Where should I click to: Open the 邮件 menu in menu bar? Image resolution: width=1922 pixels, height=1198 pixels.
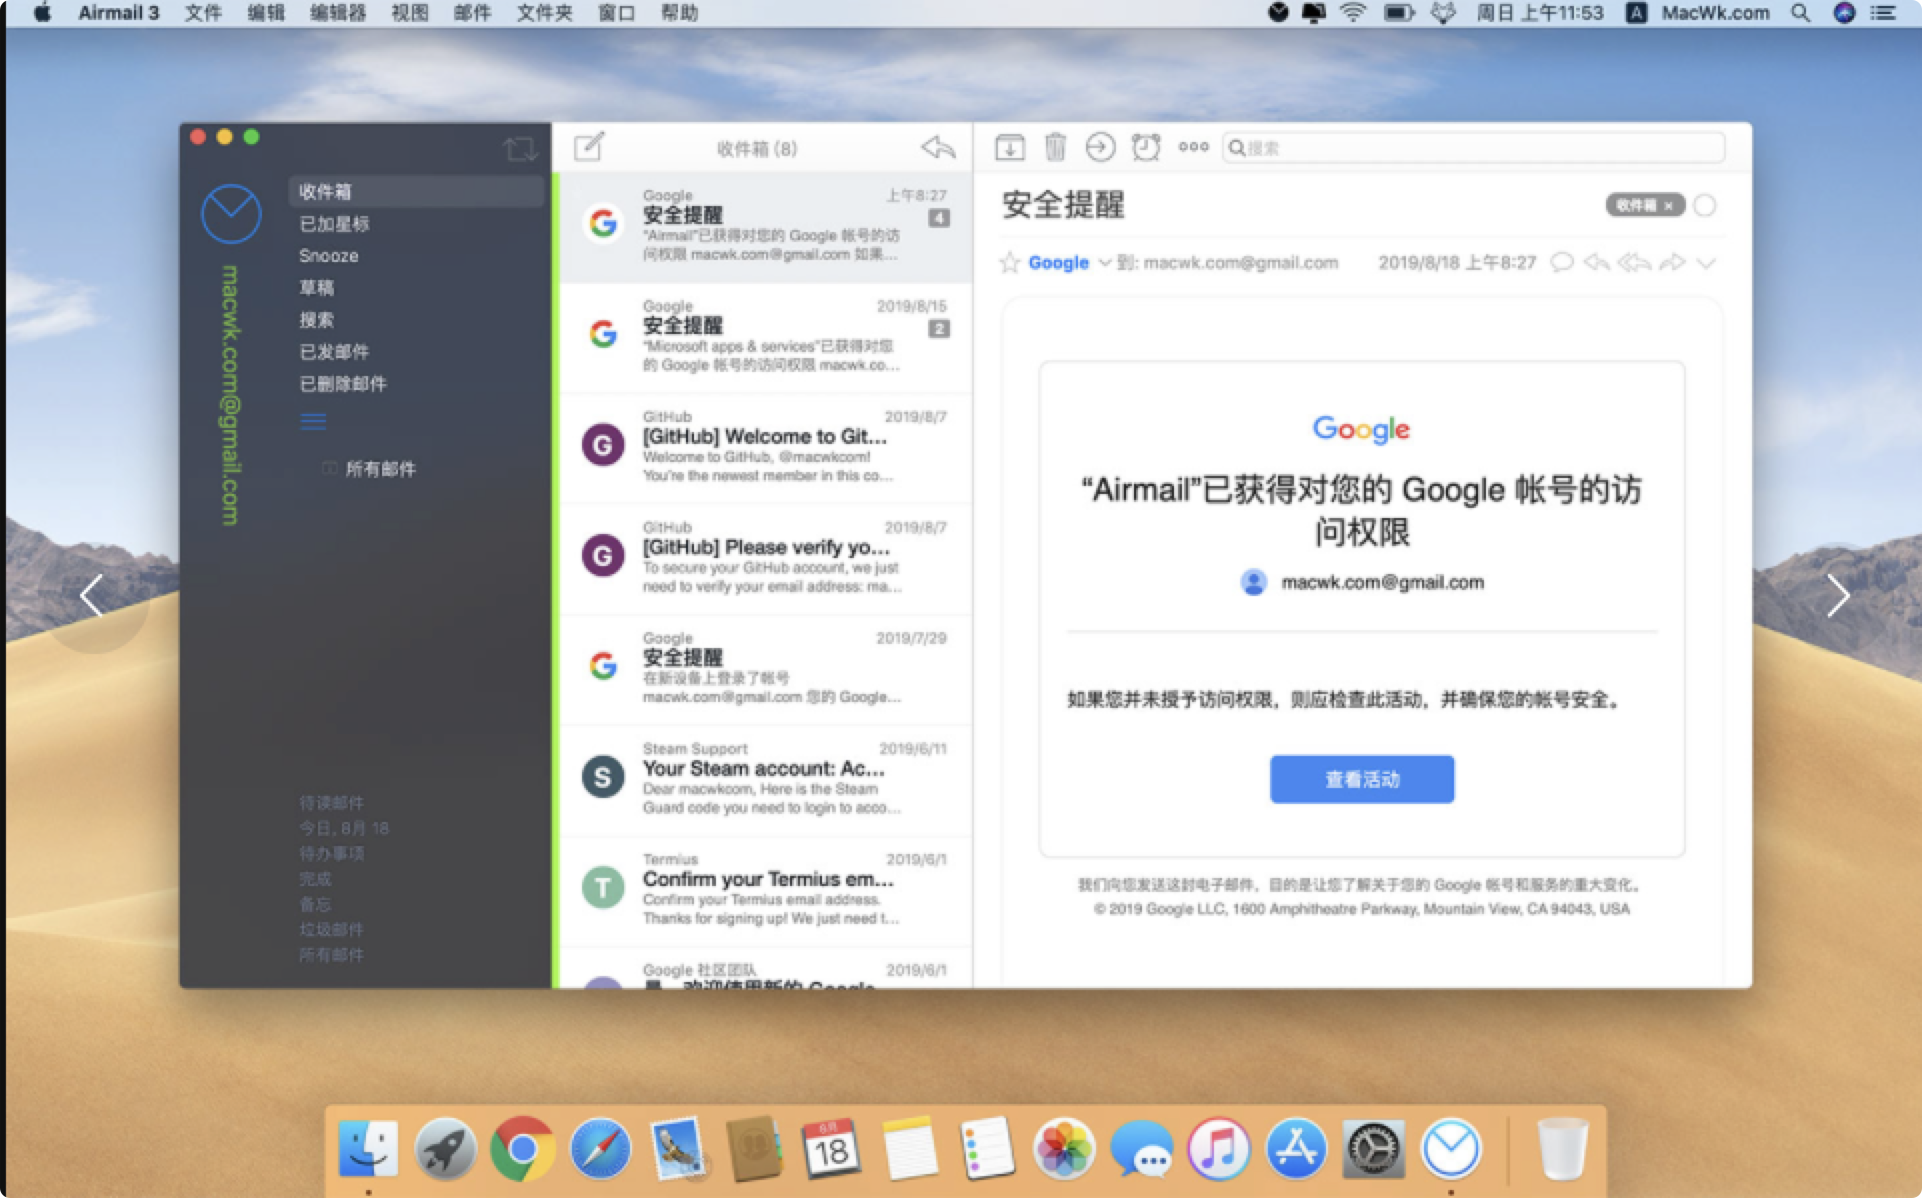click(x=471, y=13)
